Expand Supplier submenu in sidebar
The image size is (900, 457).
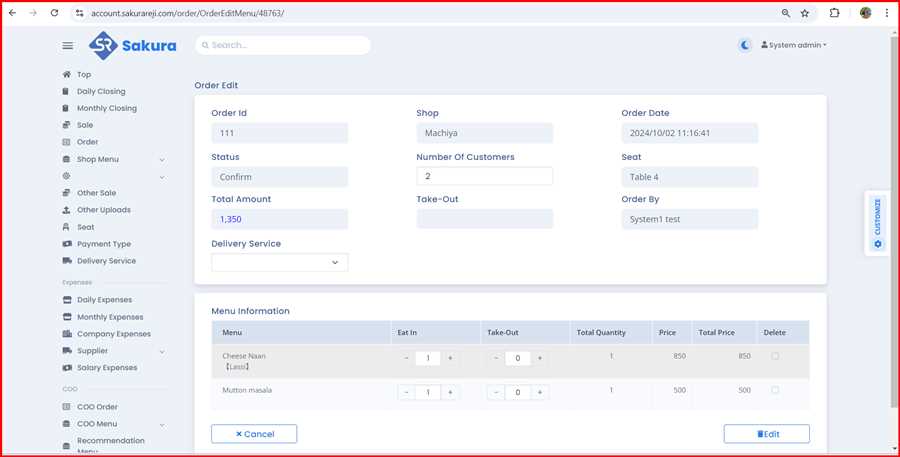point(162,352)
